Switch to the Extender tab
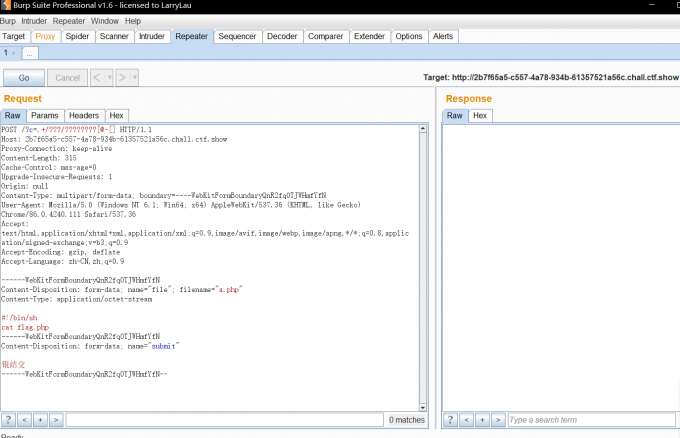 369,36
